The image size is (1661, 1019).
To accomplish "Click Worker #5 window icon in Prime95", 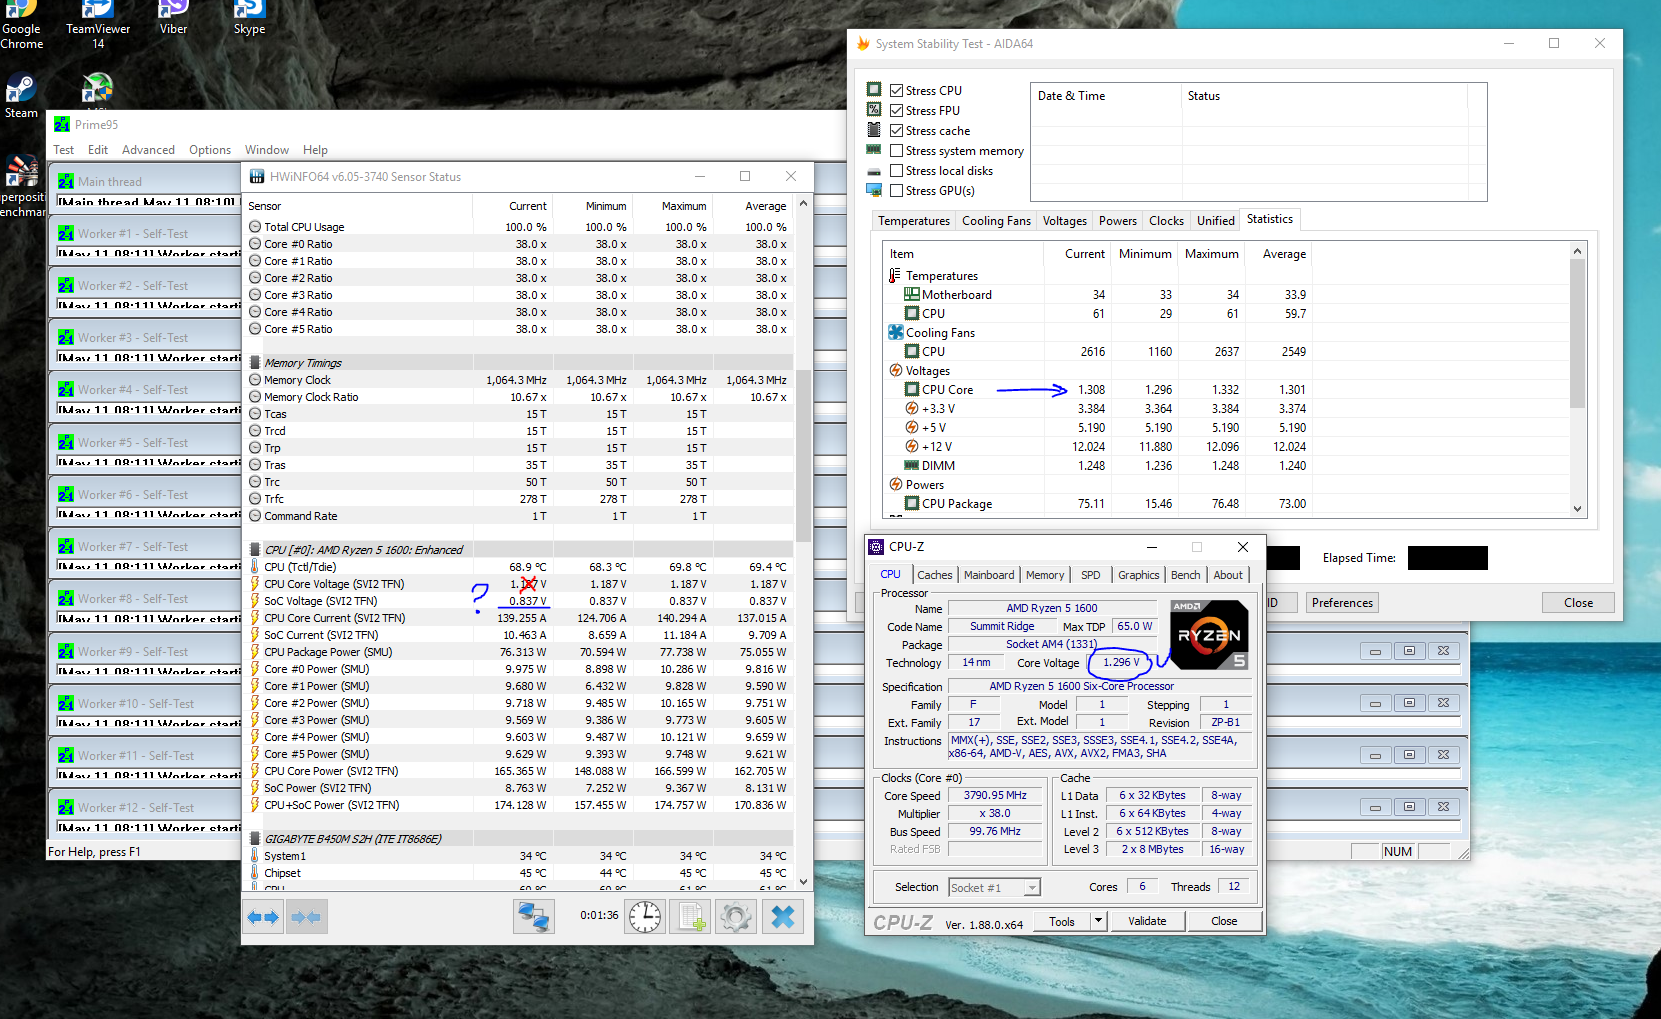I will [x=66, y=443].
